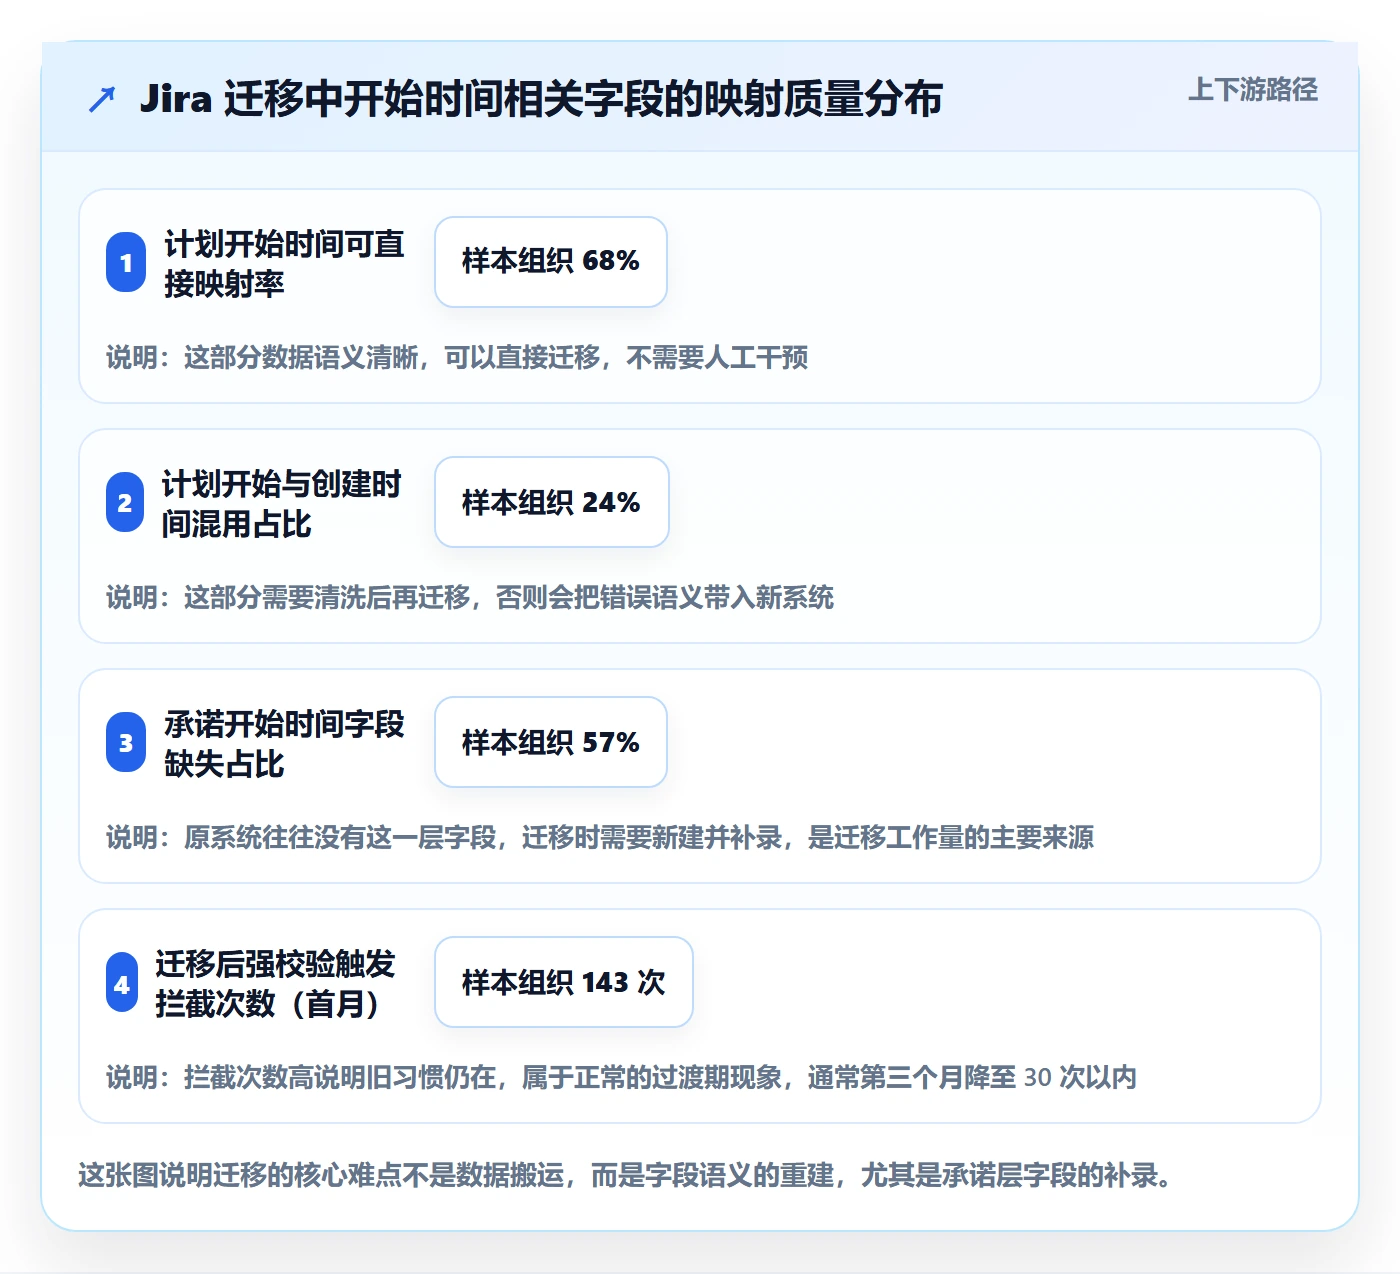Click the 样本组织 57% value pill
This screenshot has height=1274, width=1400.
coord(551,742)
